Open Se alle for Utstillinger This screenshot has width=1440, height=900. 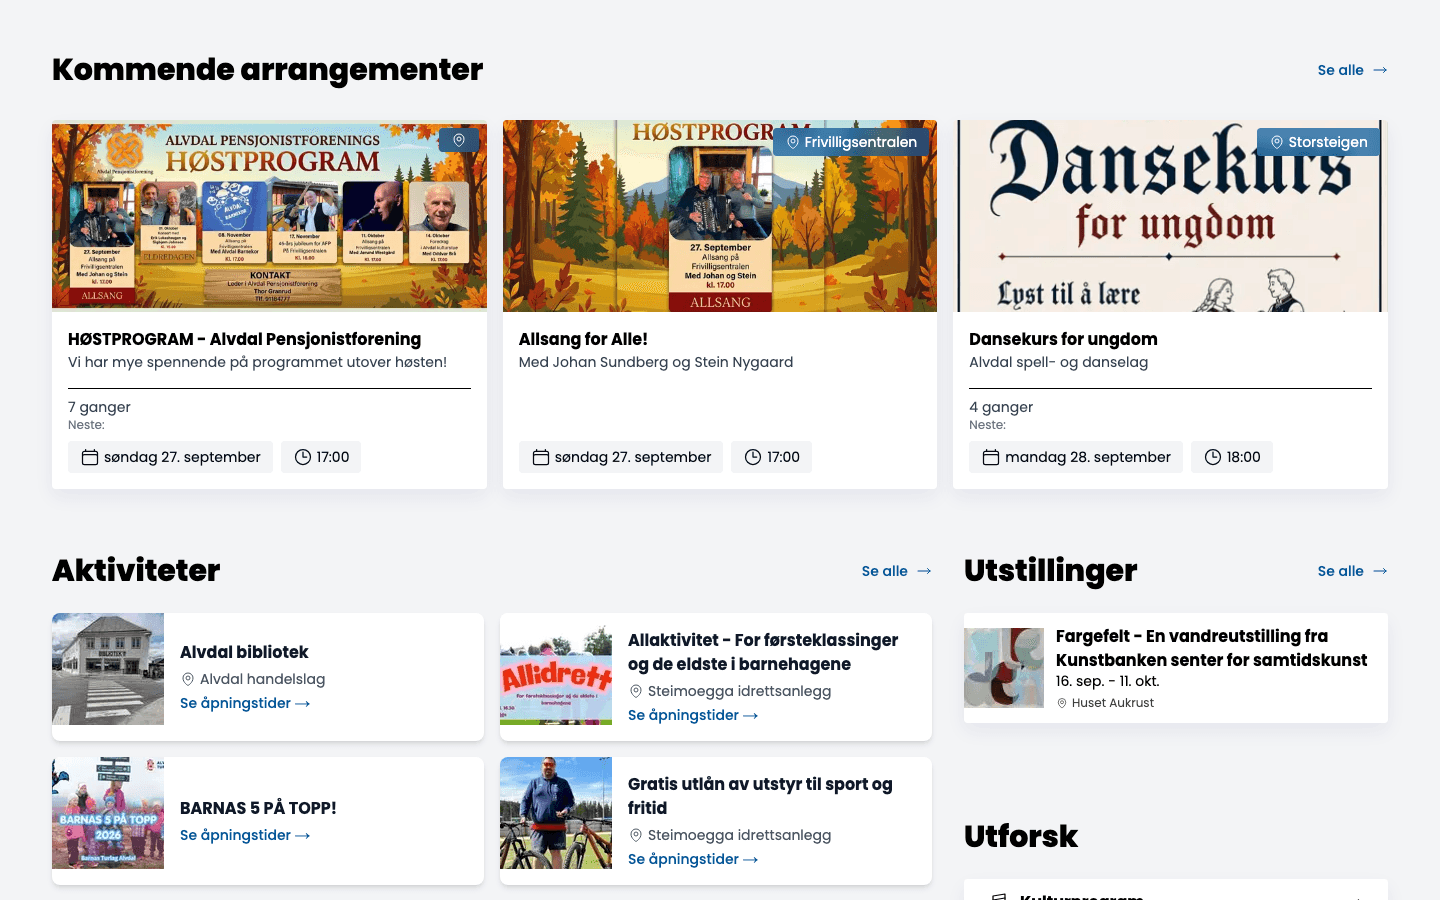tap(1352, 571)
